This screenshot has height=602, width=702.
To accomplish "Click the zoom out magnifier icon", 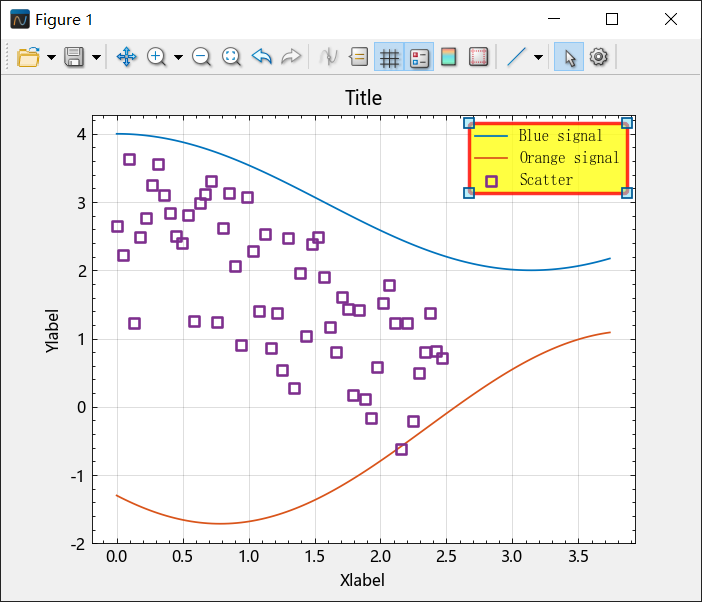I will click(x=201, y=57).
